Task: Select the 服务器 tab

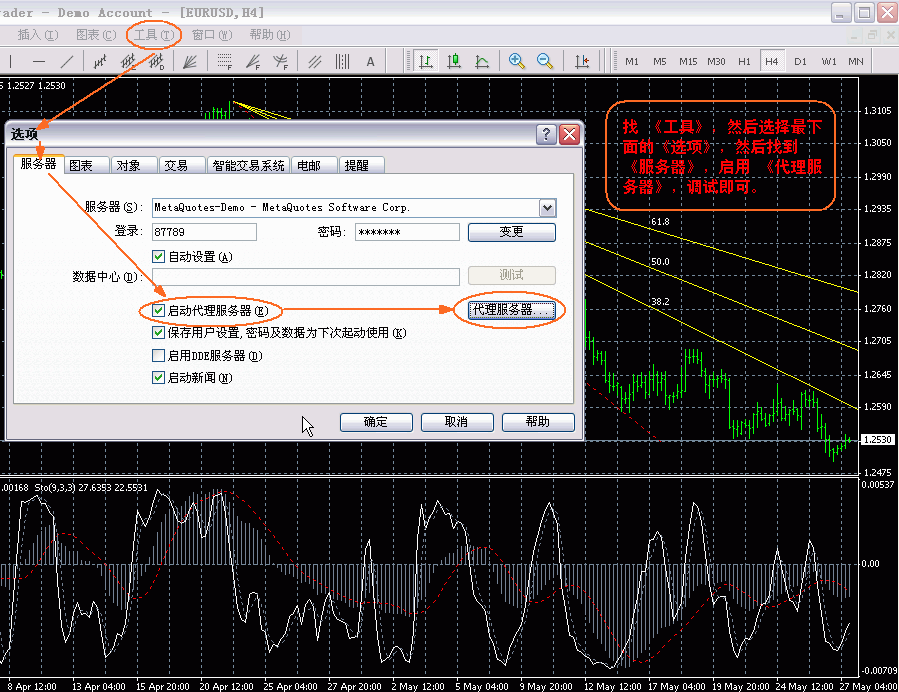Action: click(x=38, y=164)
